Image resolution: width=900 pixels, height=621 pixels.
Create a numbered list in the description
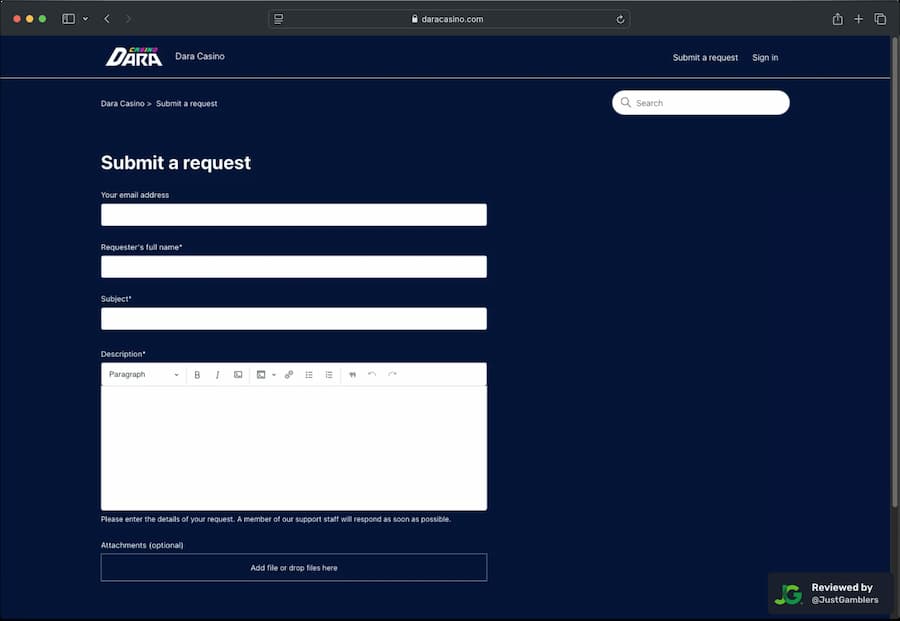pos(329,374)
